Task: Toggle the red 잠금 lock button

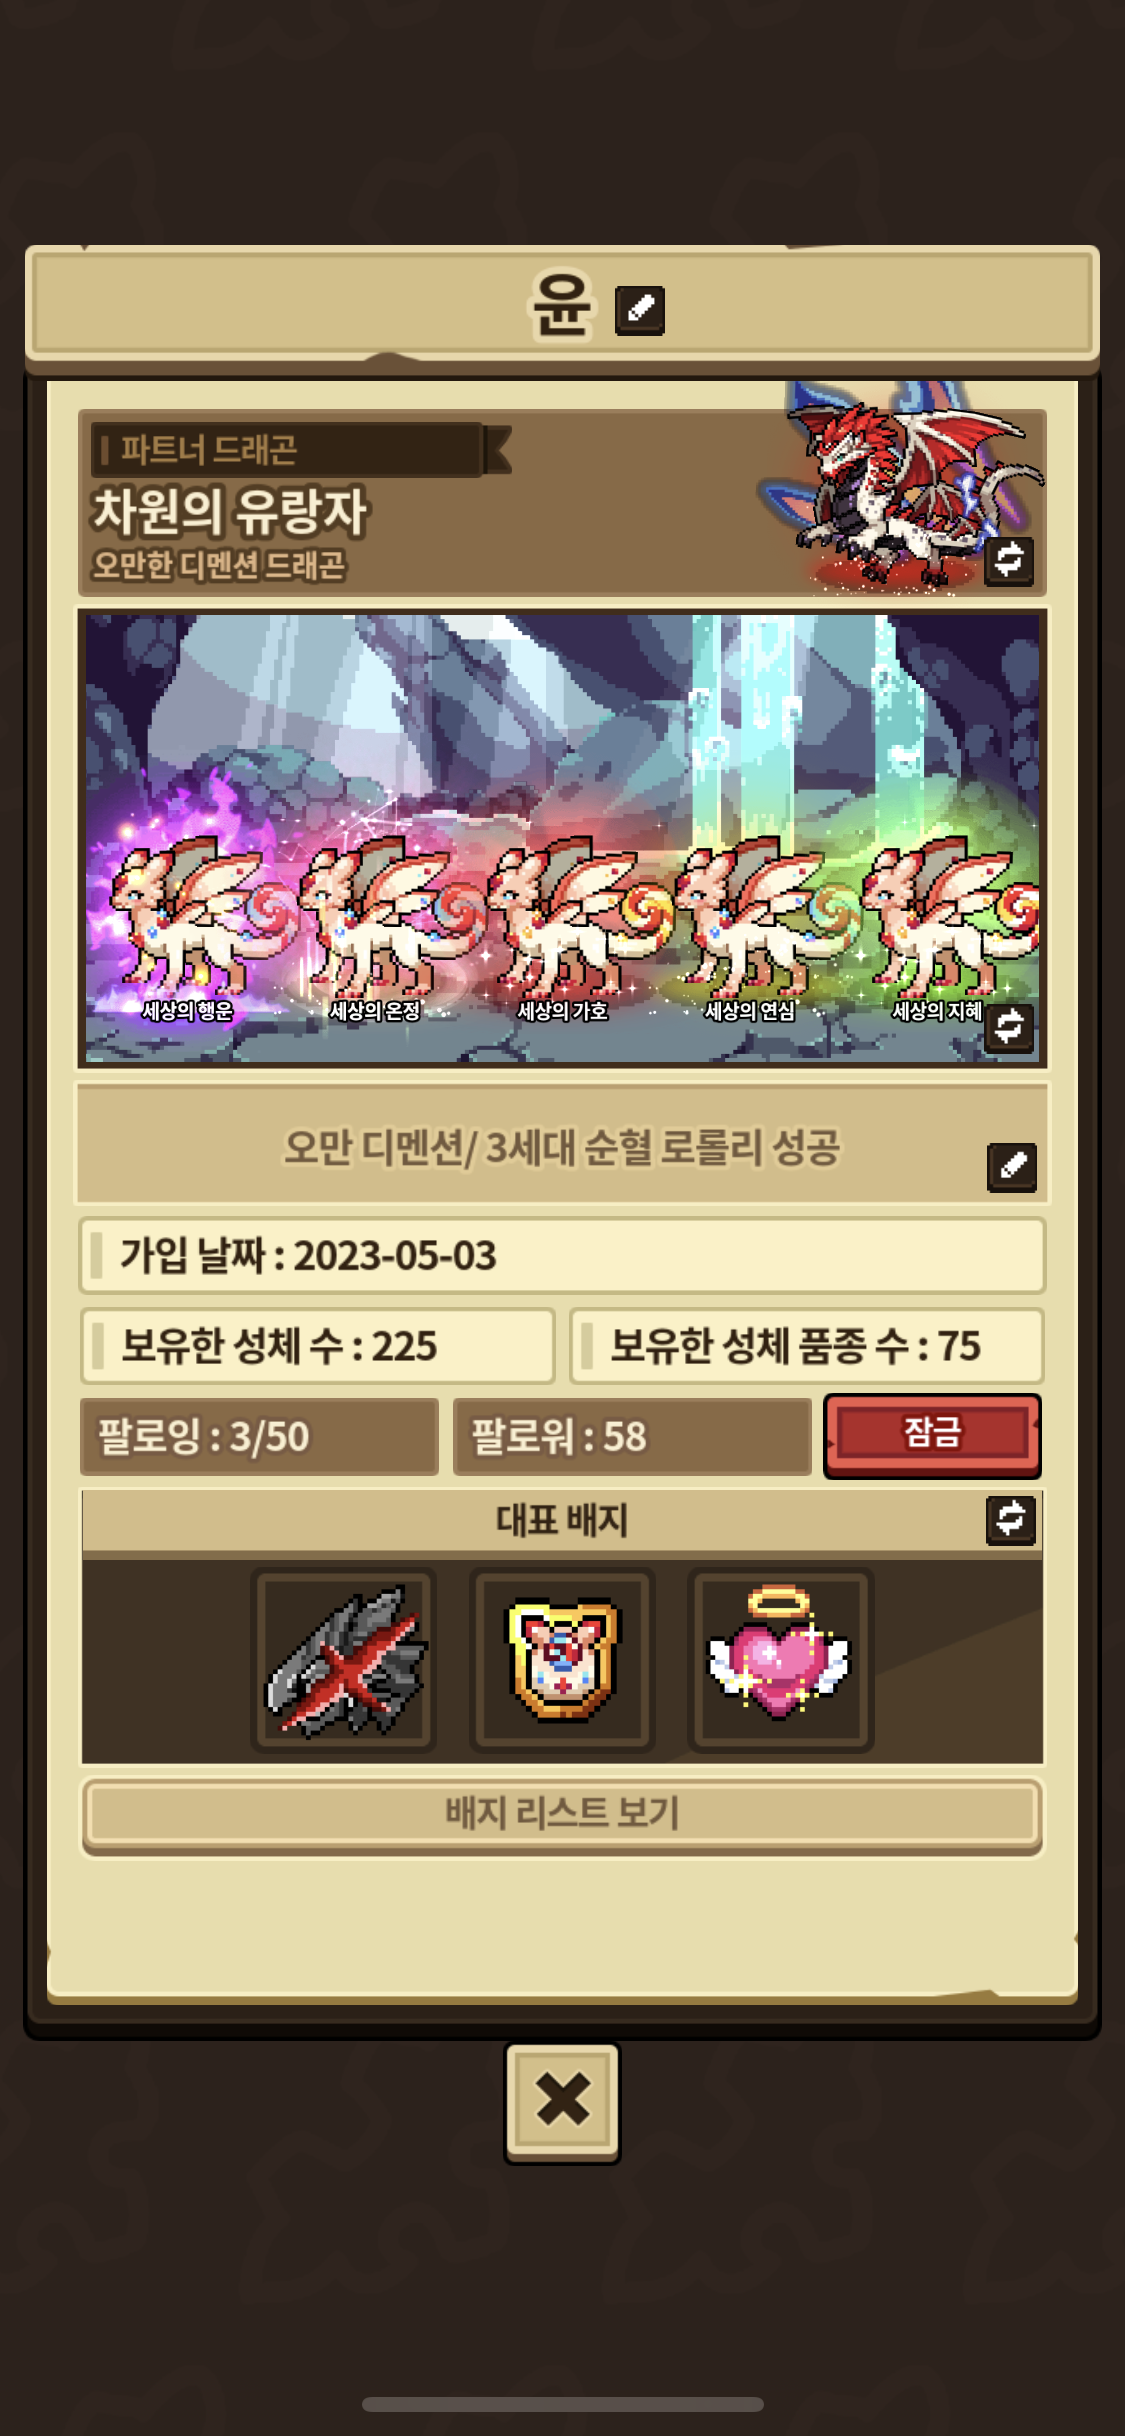Action: coord(932,1435)
